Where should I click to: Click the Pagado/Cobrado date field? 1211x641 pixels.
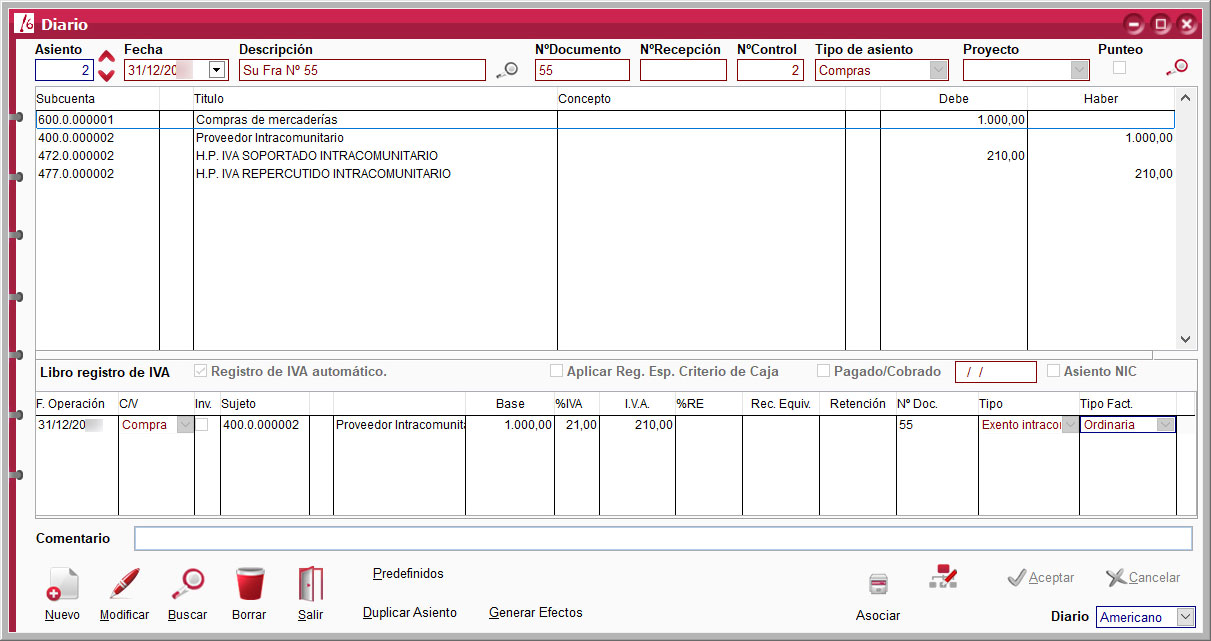pos(995,372)
